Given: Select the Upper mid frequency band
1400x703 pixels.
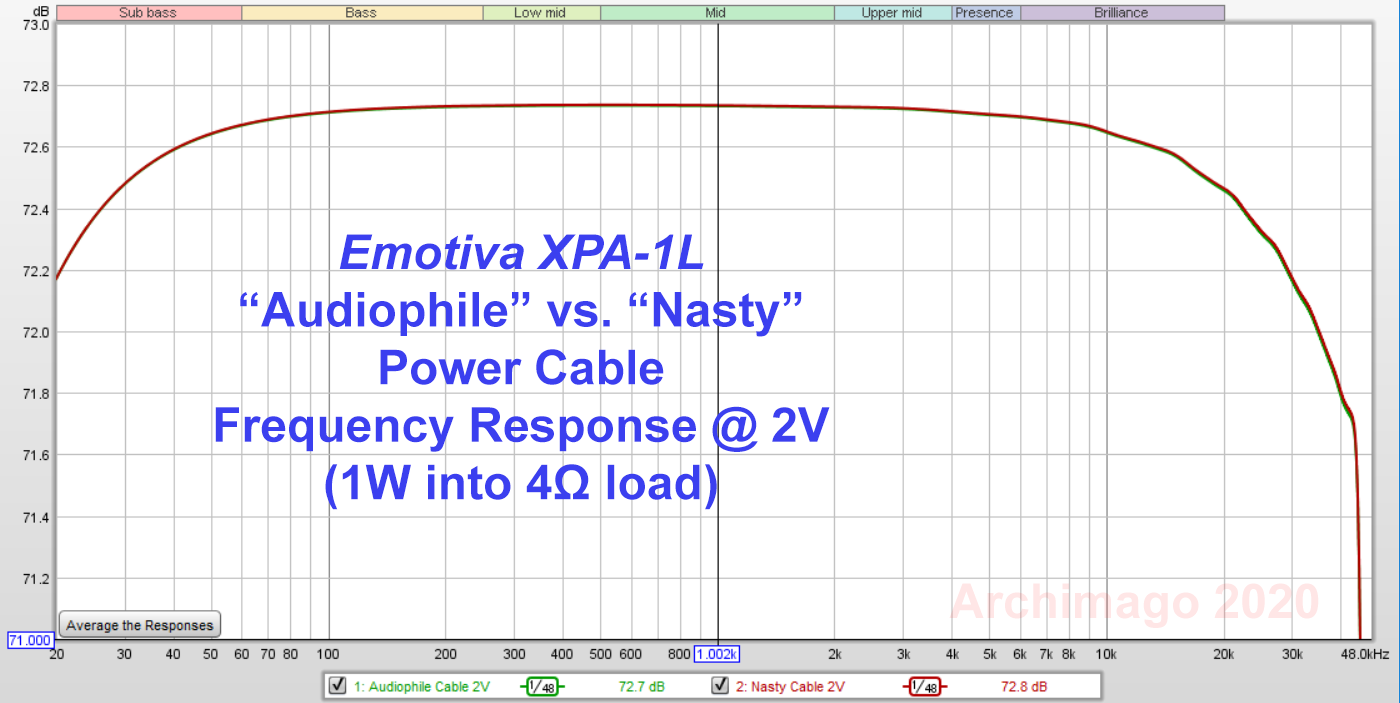Looking at the screenshot, I should tap(892, 12).
